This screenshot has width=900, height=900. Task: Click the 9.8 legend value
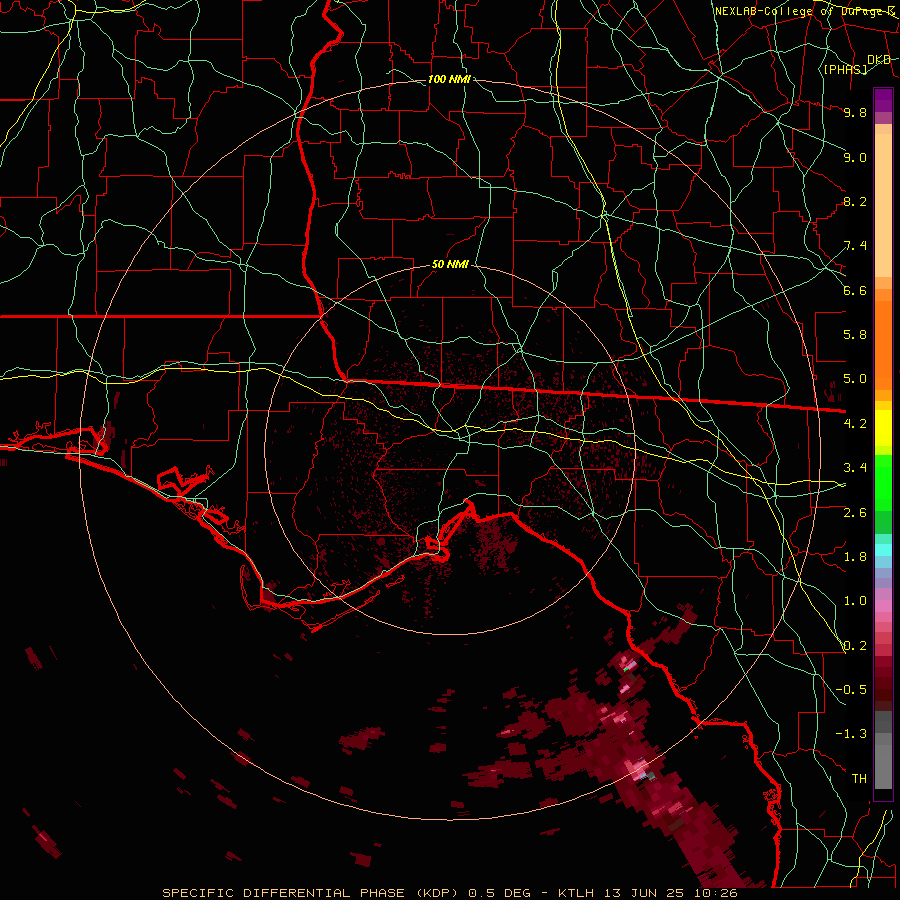click(855, 112)
